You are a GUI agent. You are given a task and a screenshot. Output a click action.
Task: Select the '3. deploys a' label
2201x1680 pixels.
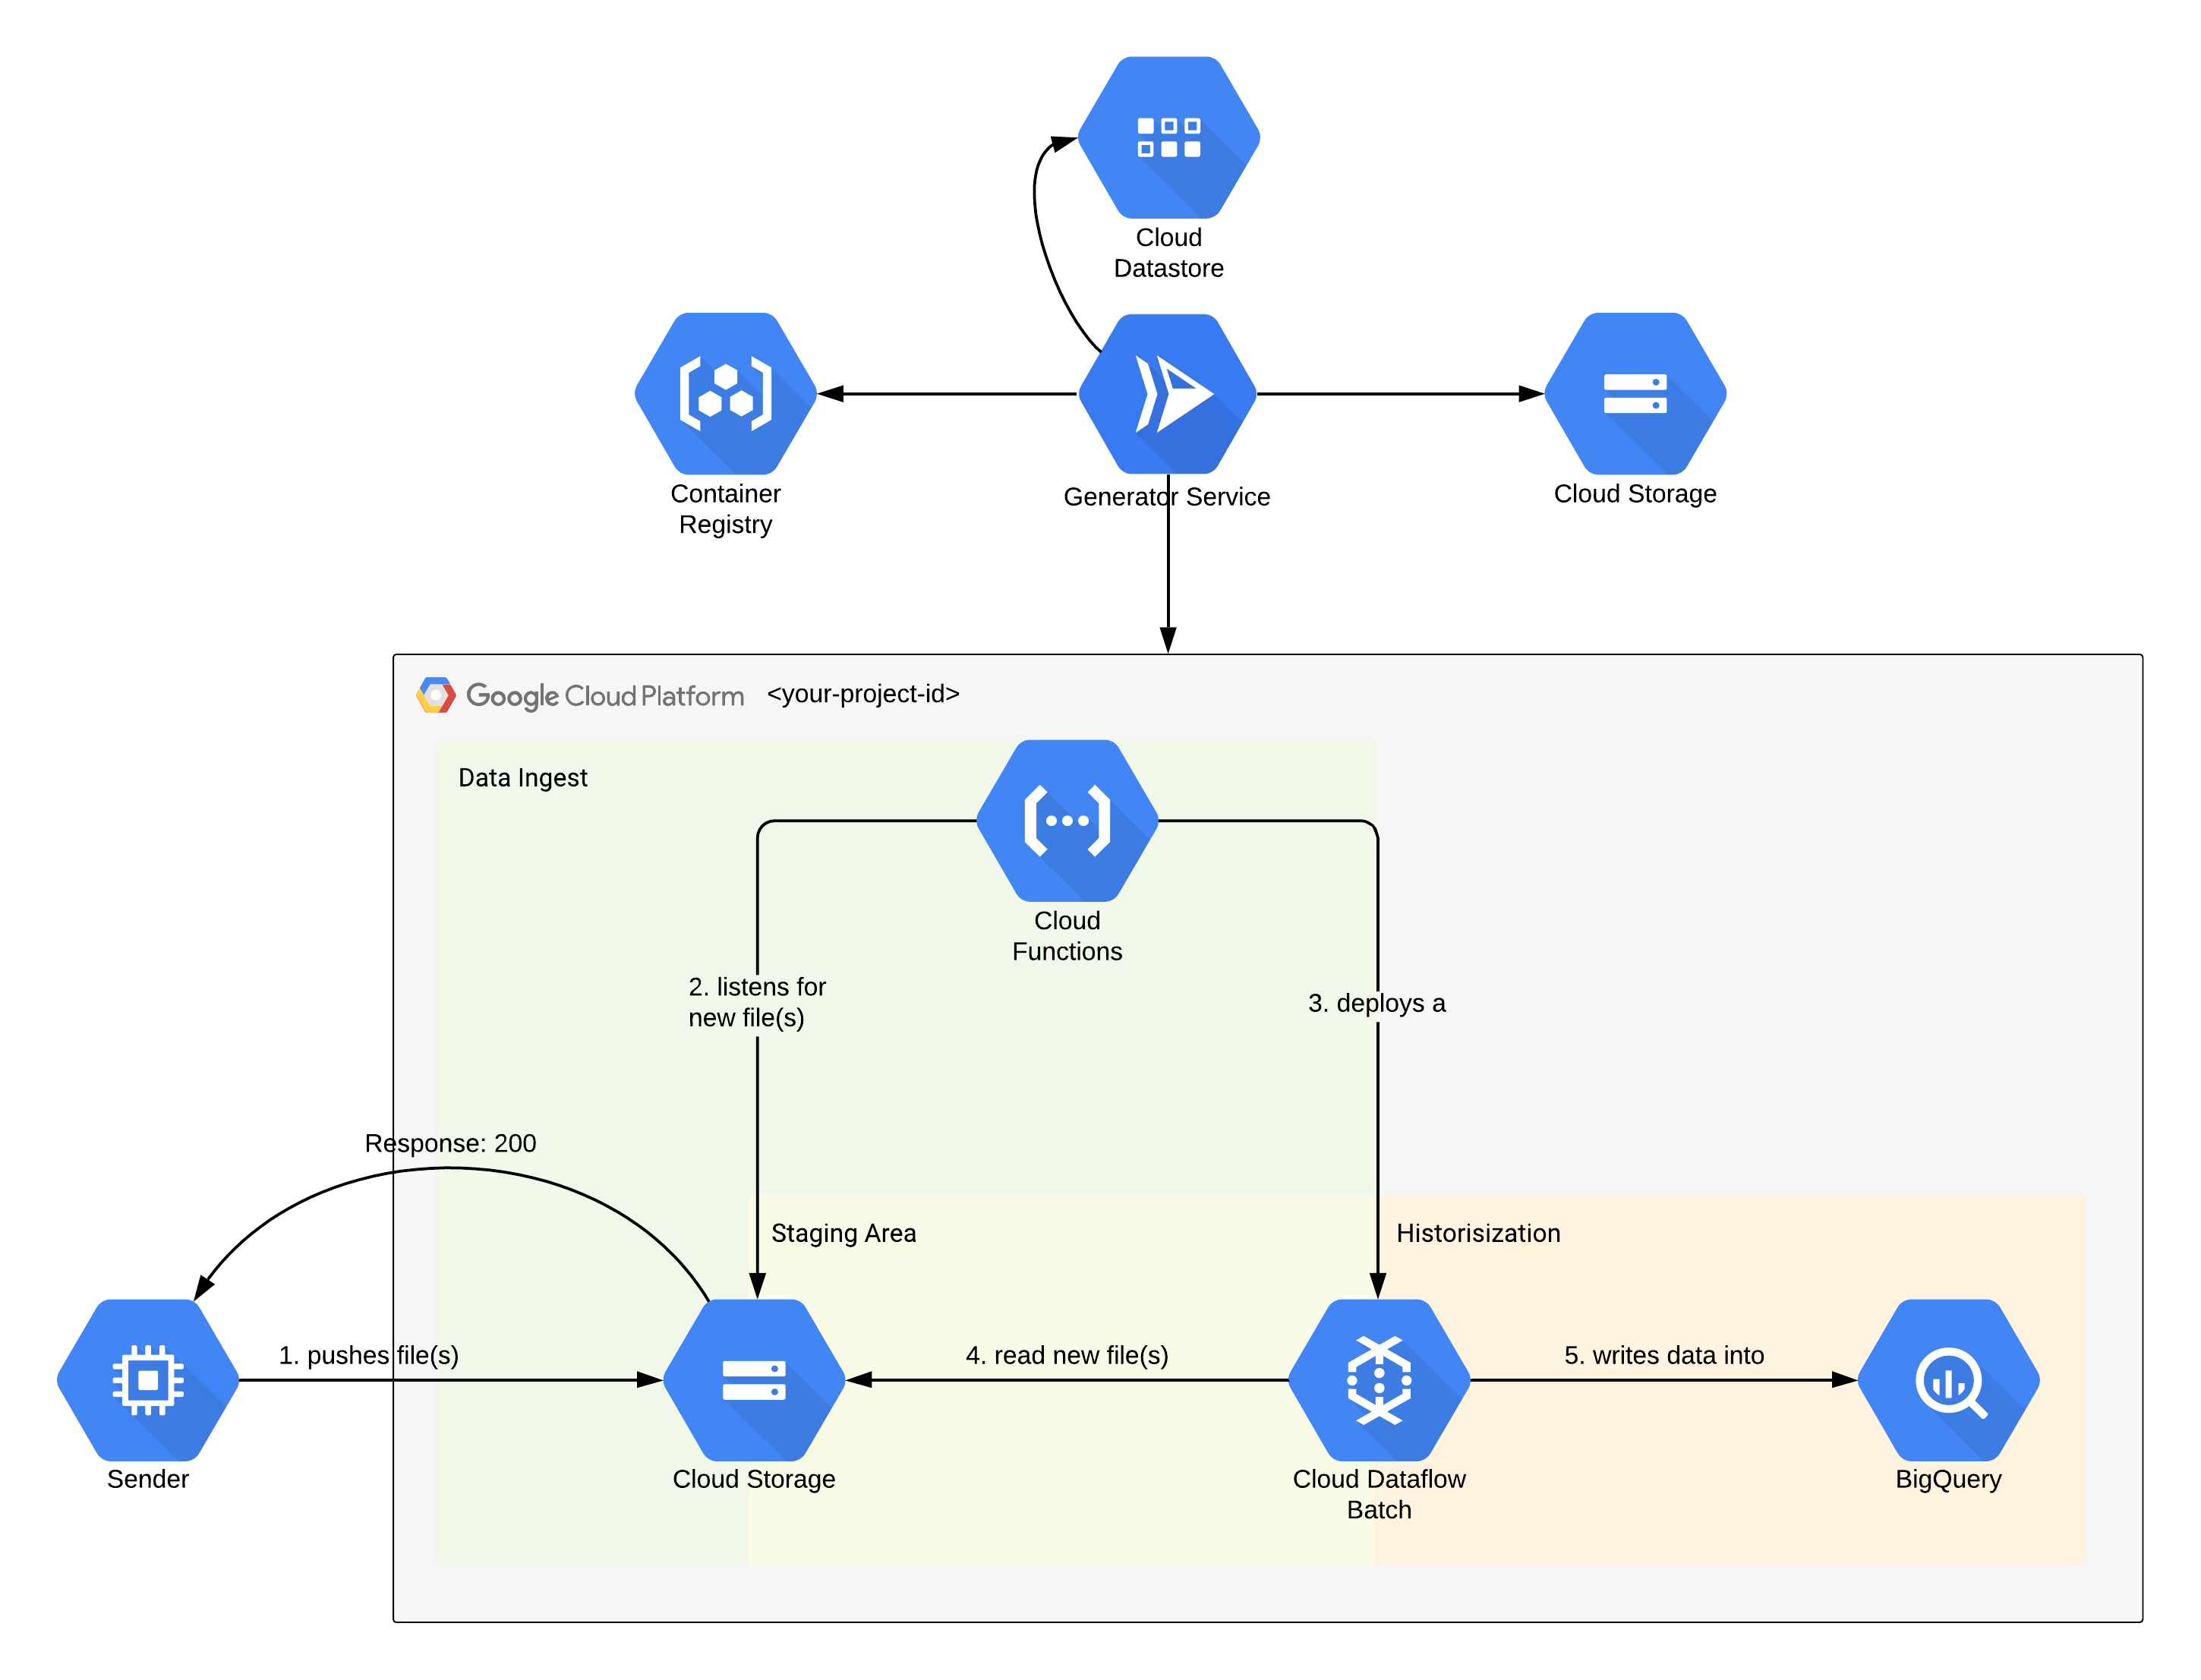click(1376, 1003)
